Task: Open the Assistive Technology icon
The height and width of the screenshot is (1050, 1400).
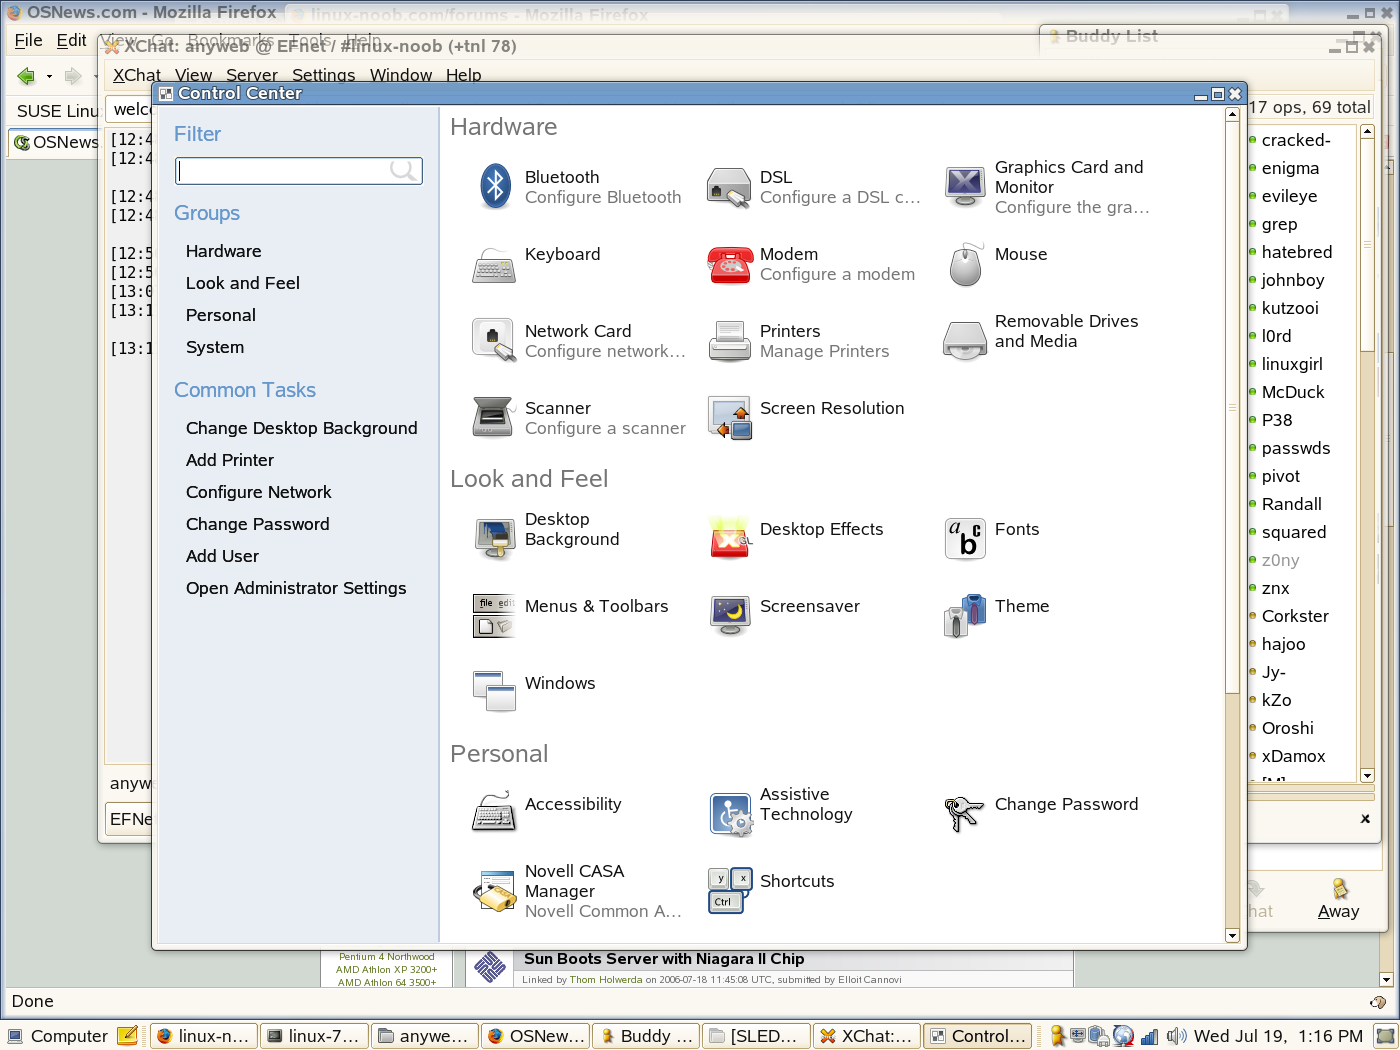Action: point(729,814)
